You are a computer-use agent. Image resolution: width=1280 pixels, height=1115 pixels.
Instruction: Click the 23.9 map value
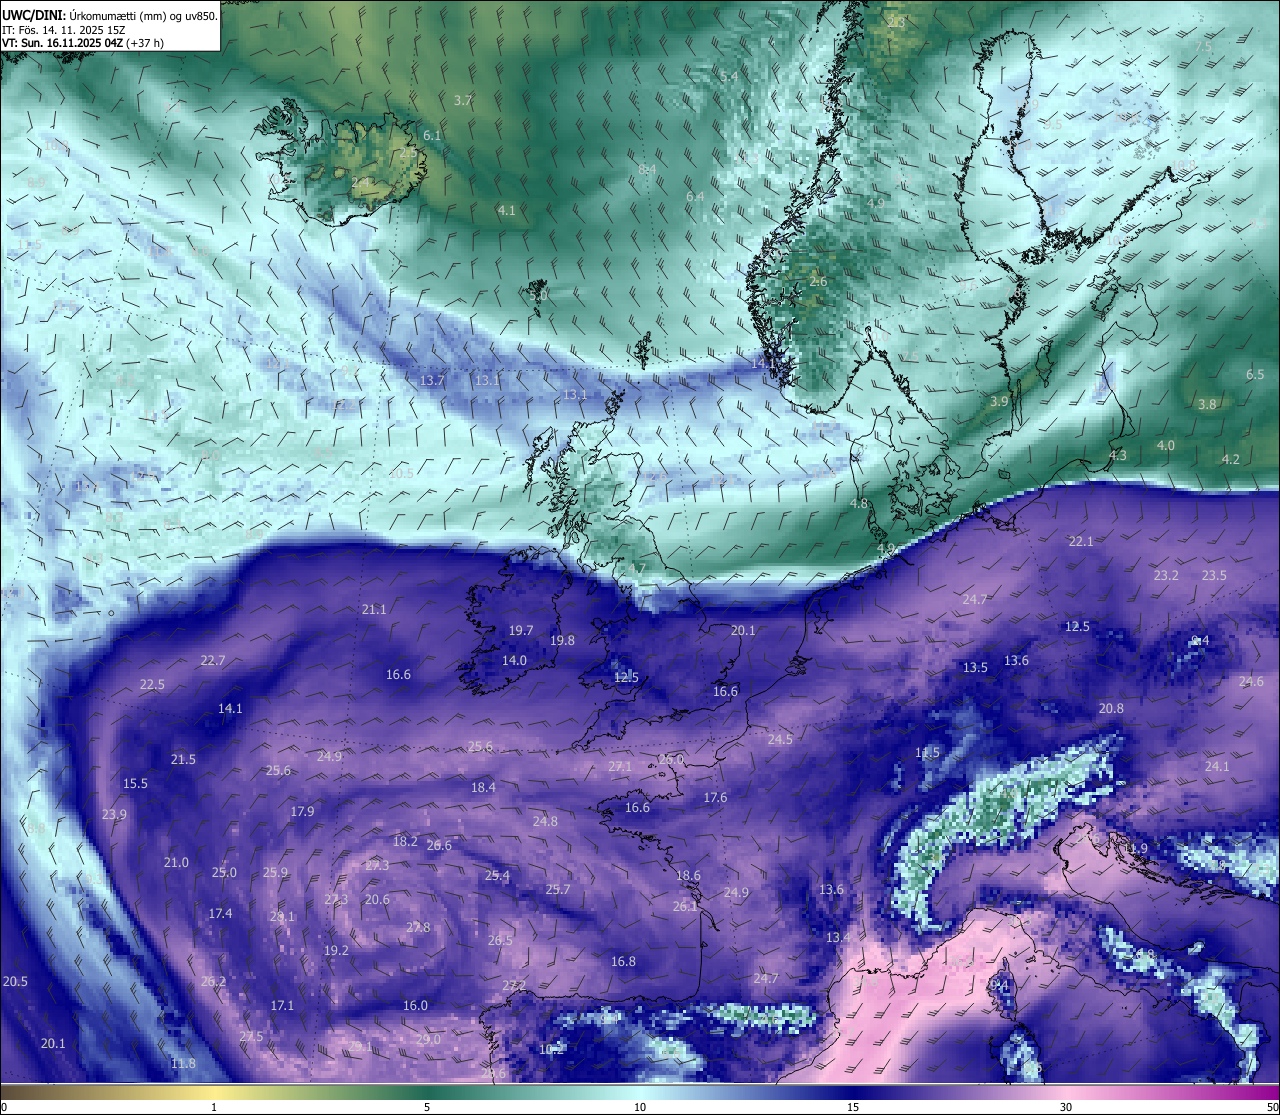coord(114,815)
